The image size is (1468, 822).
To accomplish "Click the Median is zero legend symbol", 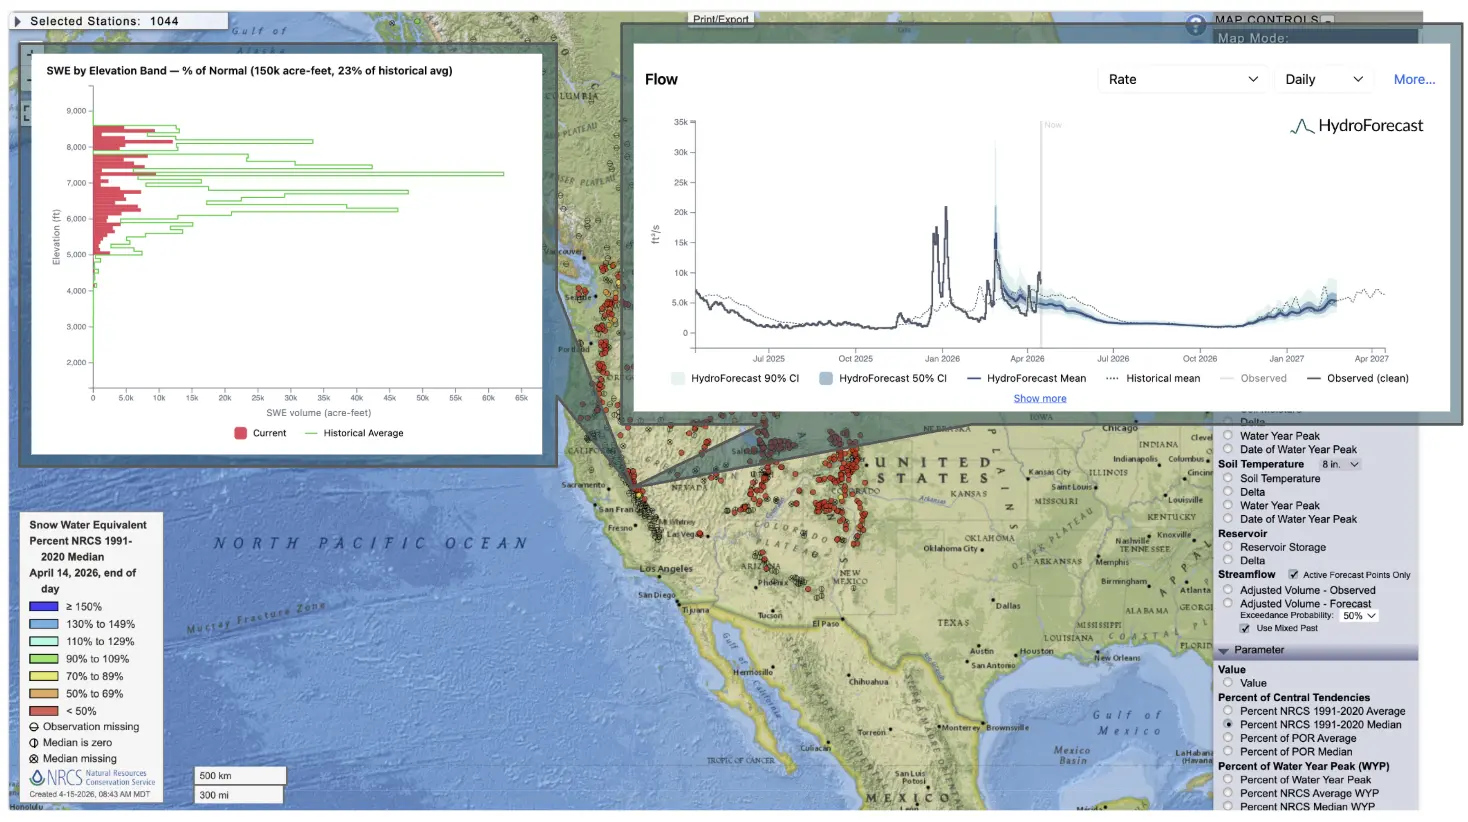I will (34, 743).
